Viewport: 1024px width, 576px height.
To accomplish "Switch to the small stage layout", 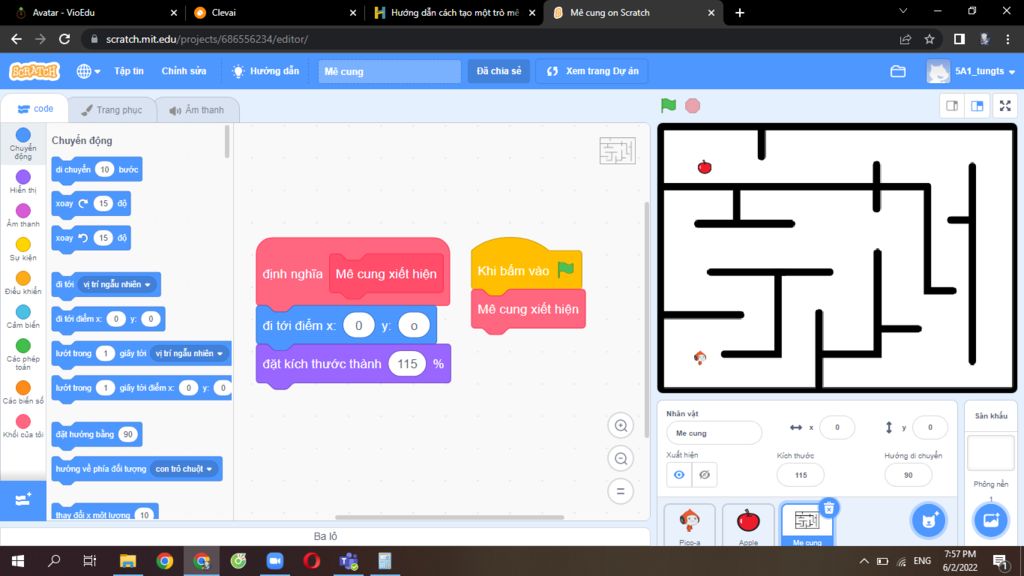I will coord(952,106).
